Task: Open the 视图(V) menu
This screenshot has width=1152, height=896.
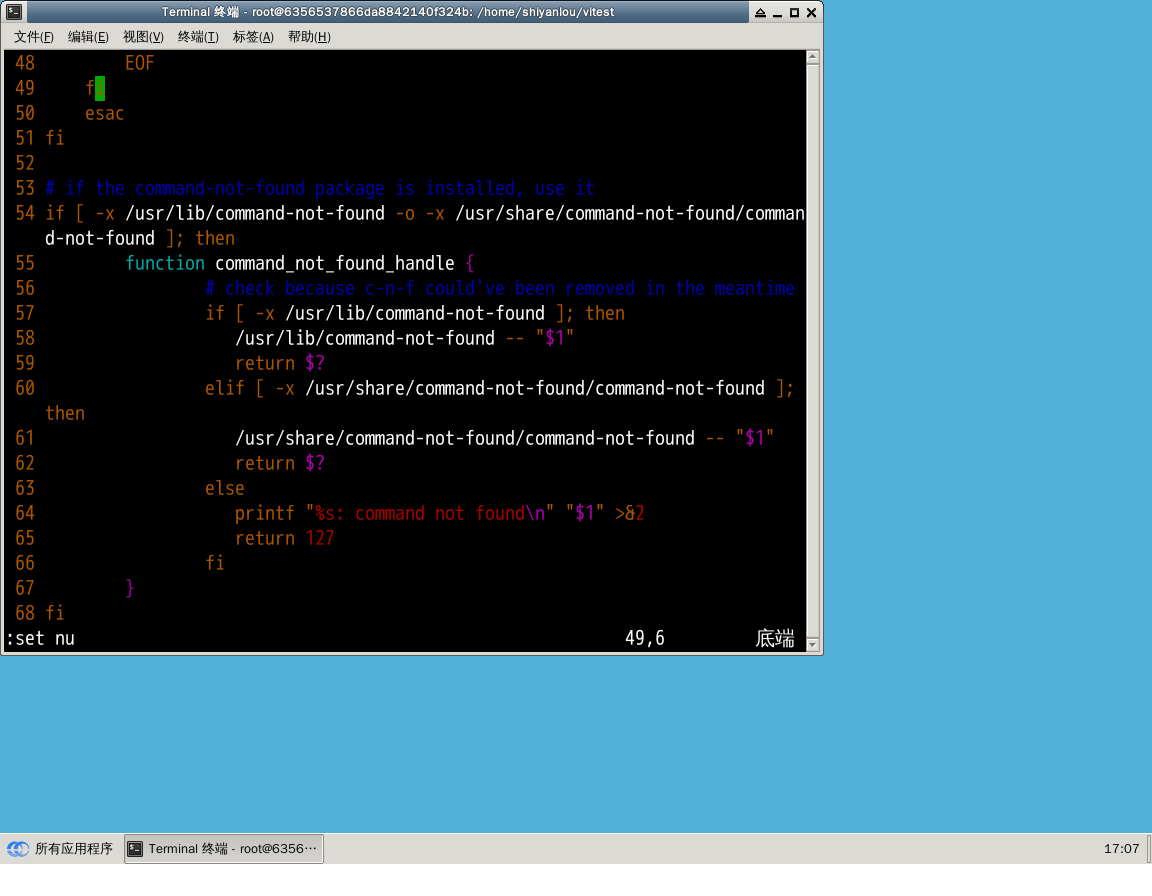Action: click(x=143, y=37)
